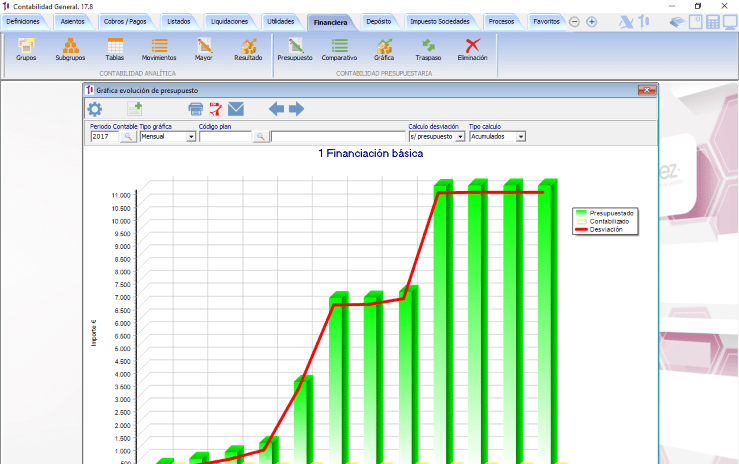
Task: Click the Código plan input field
Action: 225,137
